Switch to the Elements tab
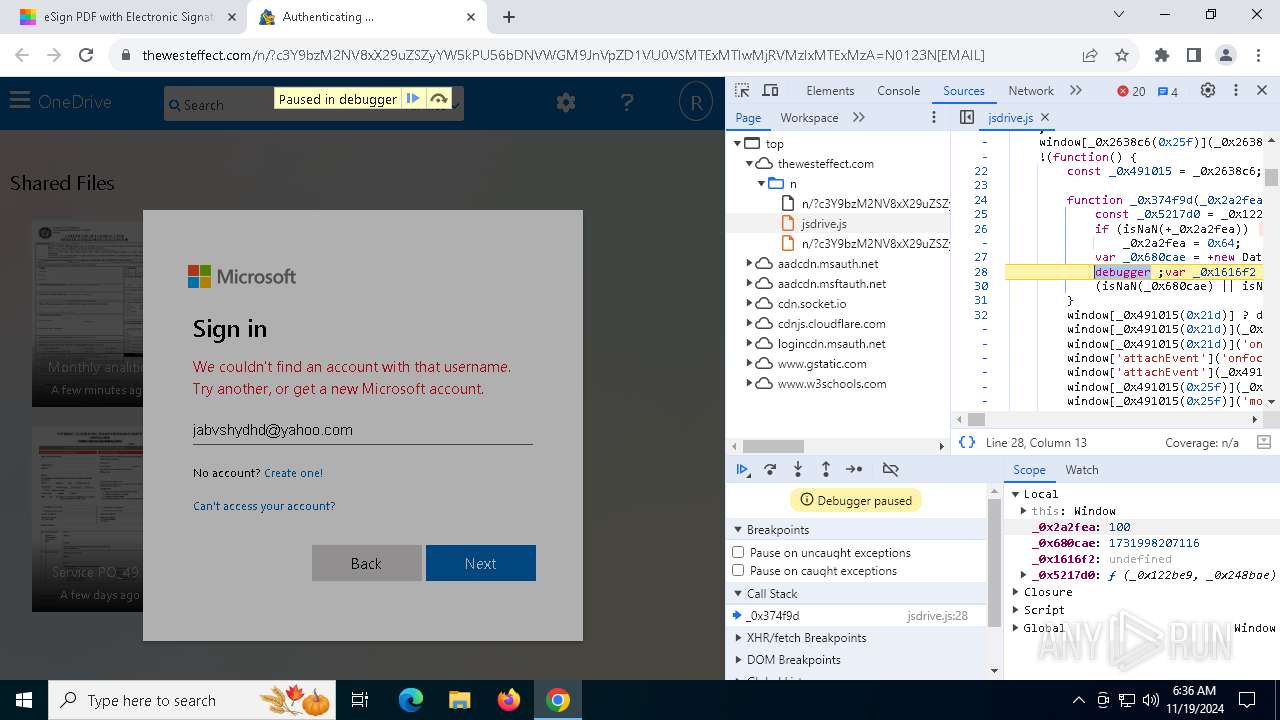 (830, 90)
